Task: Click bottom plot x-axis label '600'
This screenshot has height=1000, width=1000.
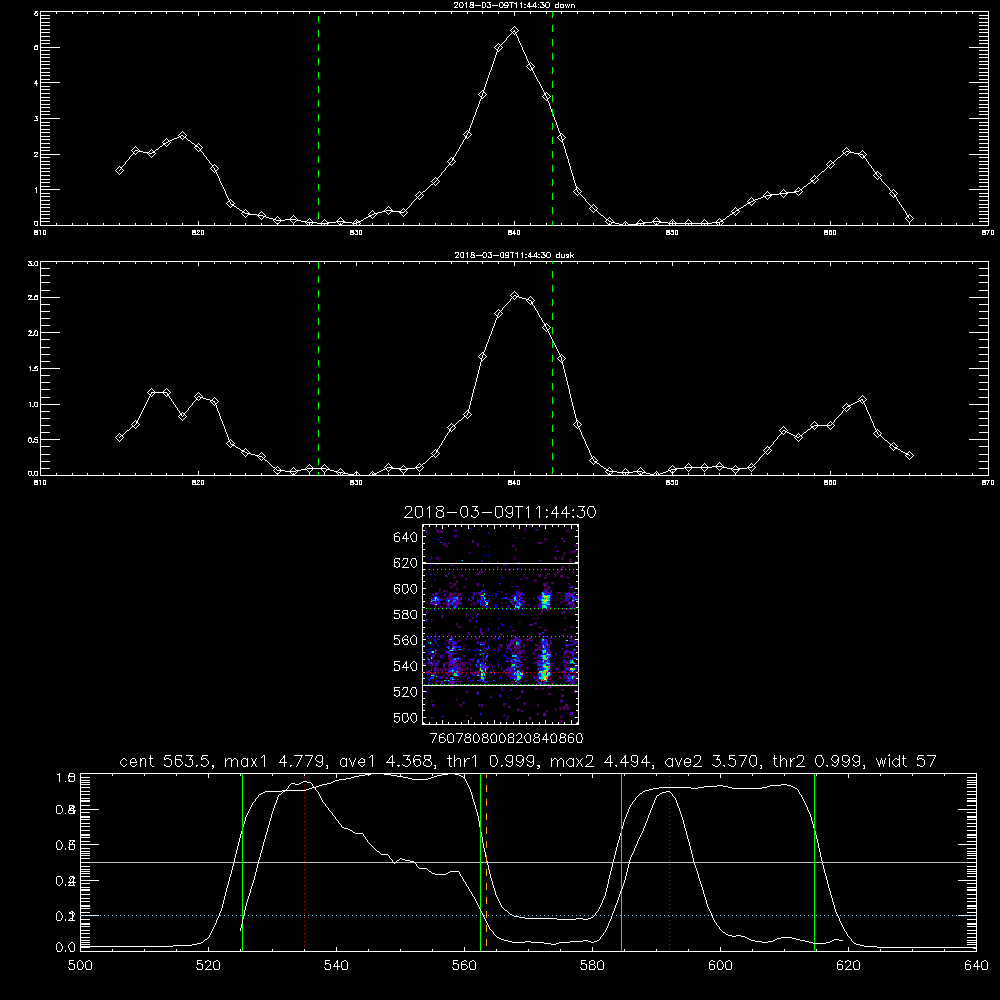Action: pos(720,966)
